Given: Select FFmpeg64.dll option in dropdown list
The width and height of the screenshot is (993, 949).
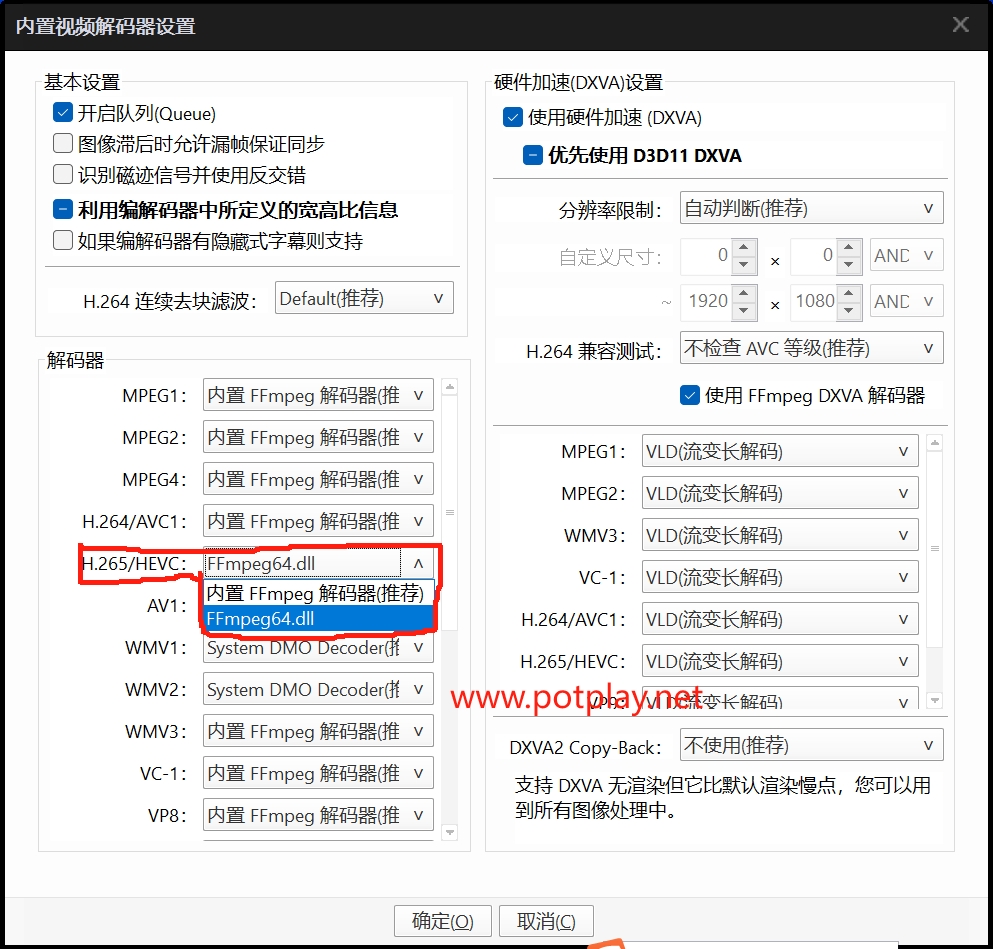Looking at the screenshot, I should click(319, 619).
